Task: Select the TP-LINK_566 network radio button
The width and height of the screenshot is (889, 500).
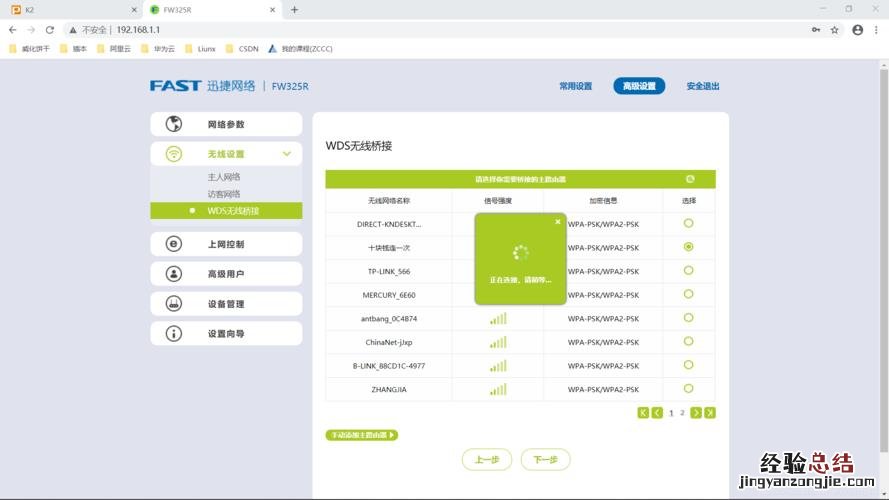Action: 688,270
